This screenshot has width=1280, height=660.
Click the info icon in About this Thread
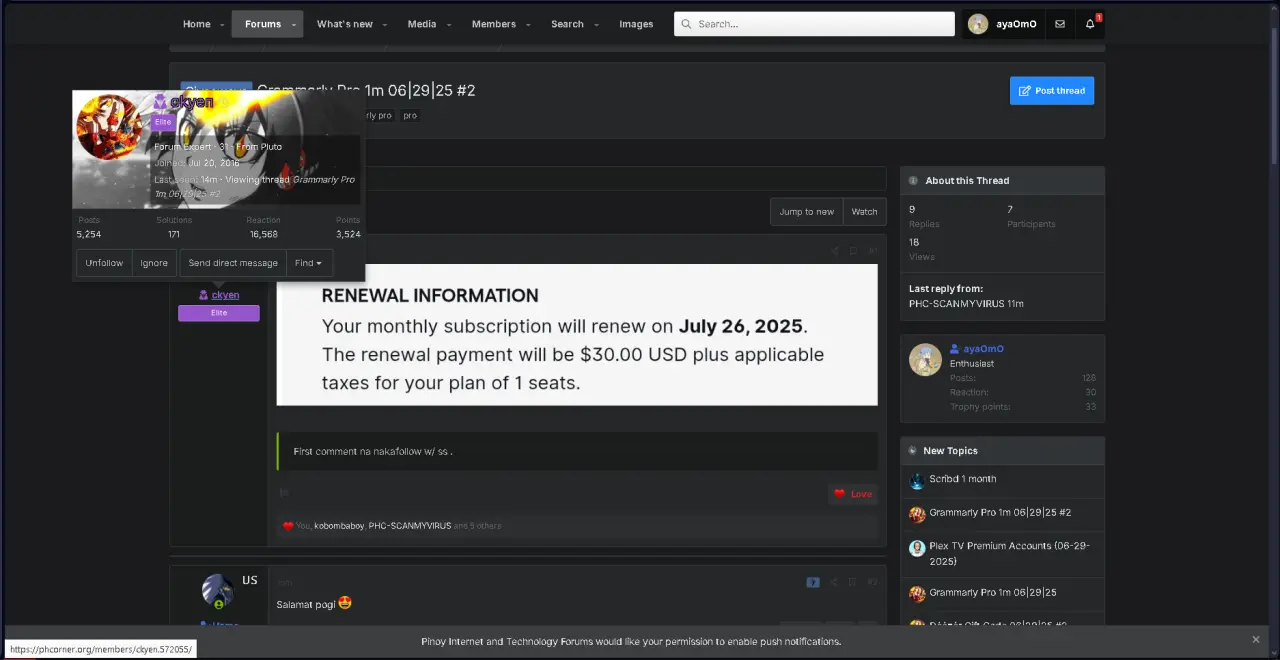[x=913, y=181]
